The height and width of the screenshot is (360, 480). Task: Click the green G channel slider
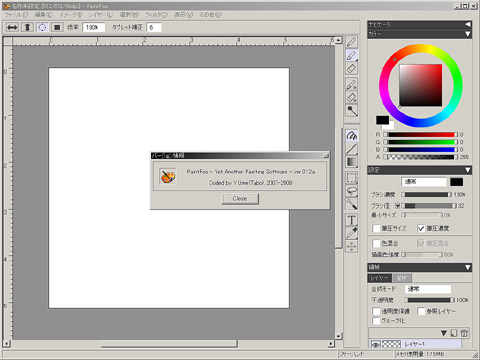pos(421,142)
